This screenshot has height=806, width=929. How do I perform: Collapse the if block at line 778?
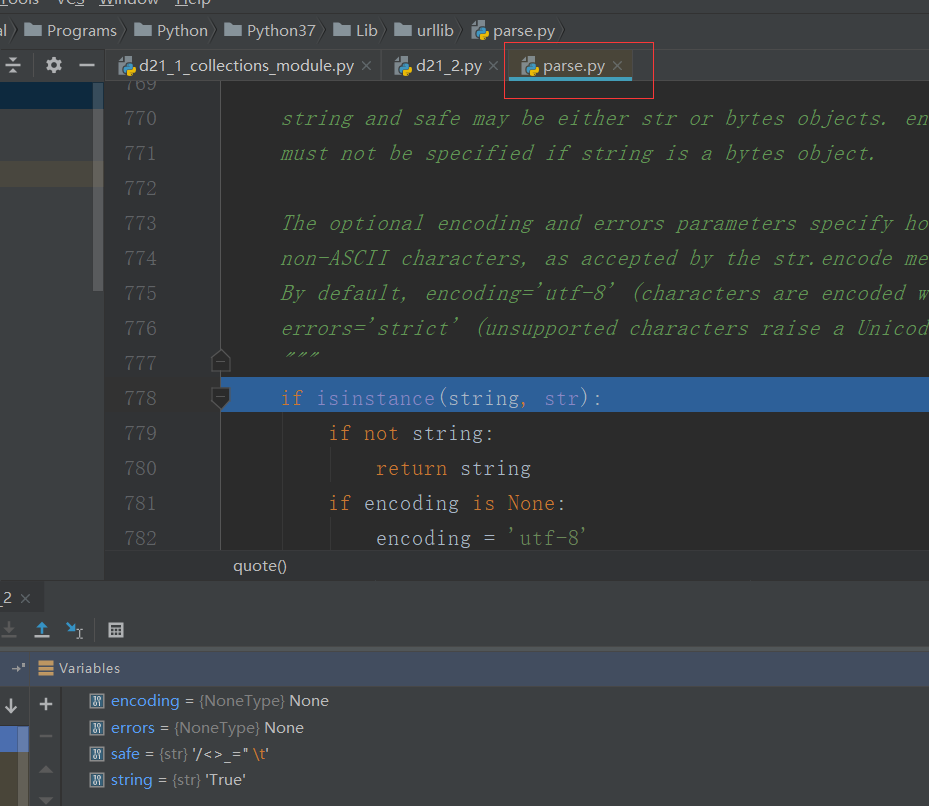[220, 398]
